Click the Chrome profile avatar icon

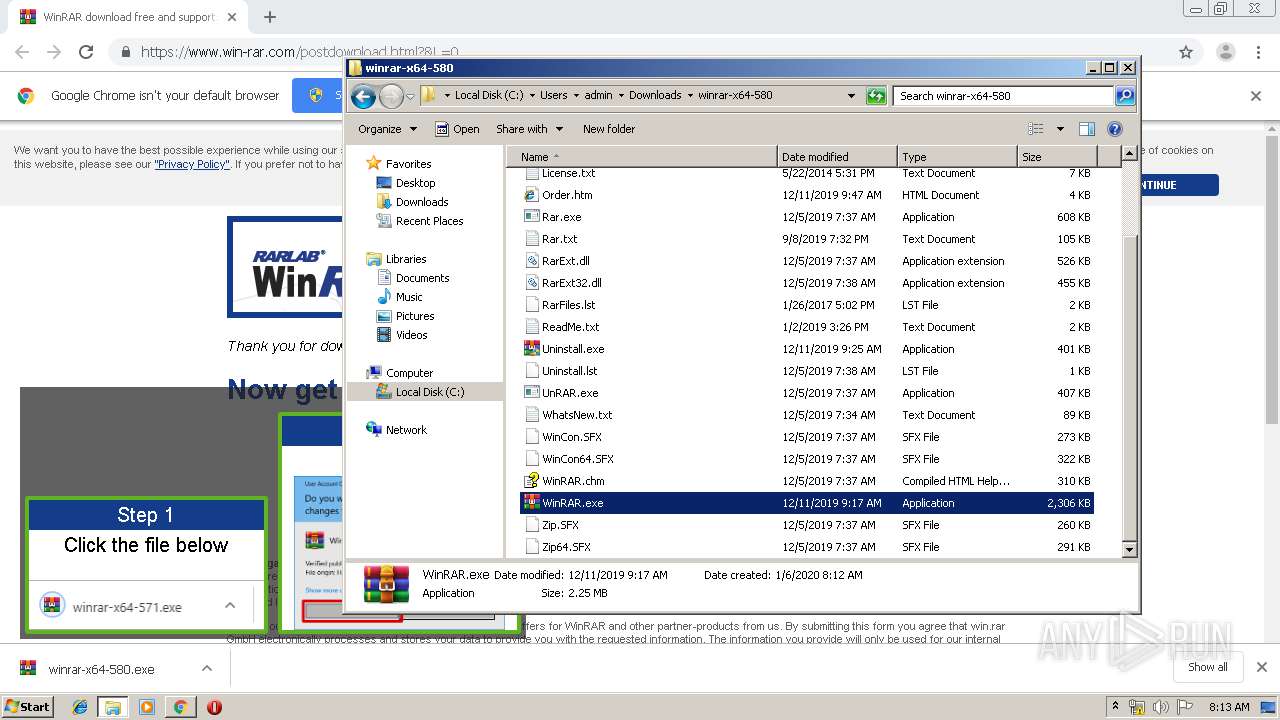pyautogui.click(x=1225, y=52)
